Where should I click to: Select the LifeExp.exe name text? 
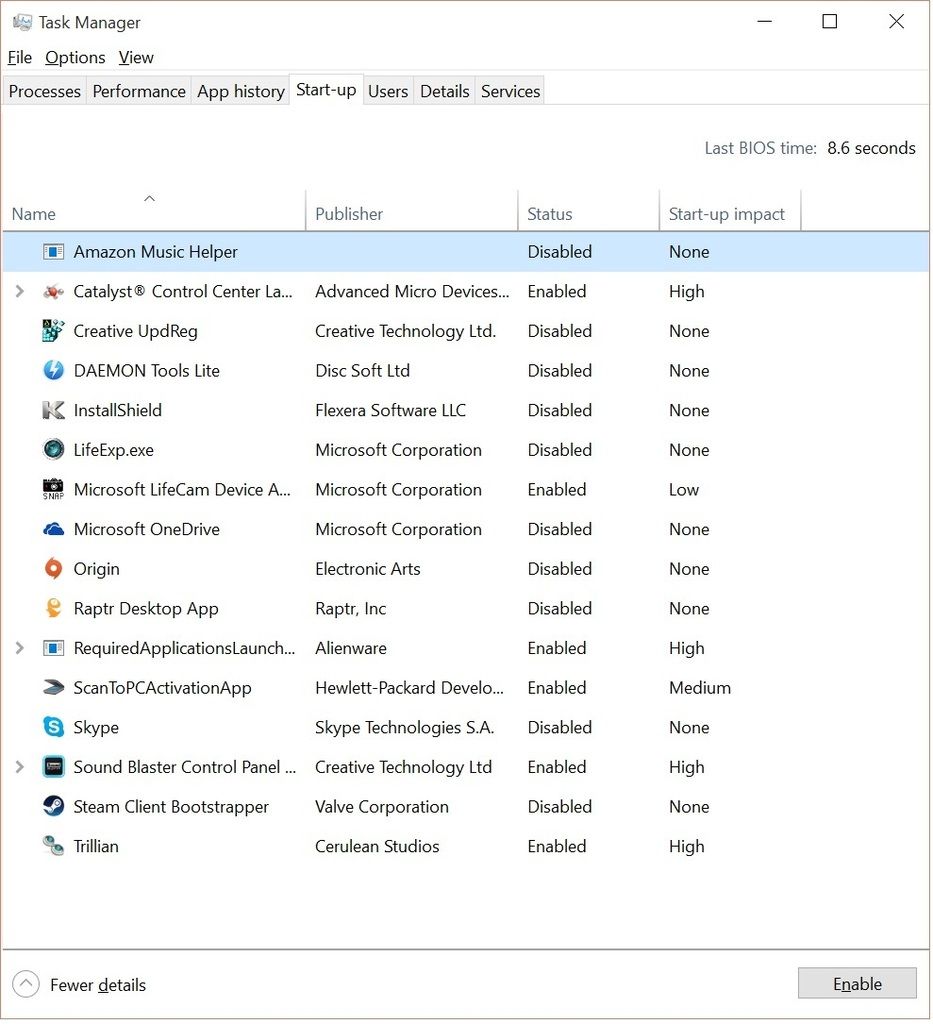114,450
